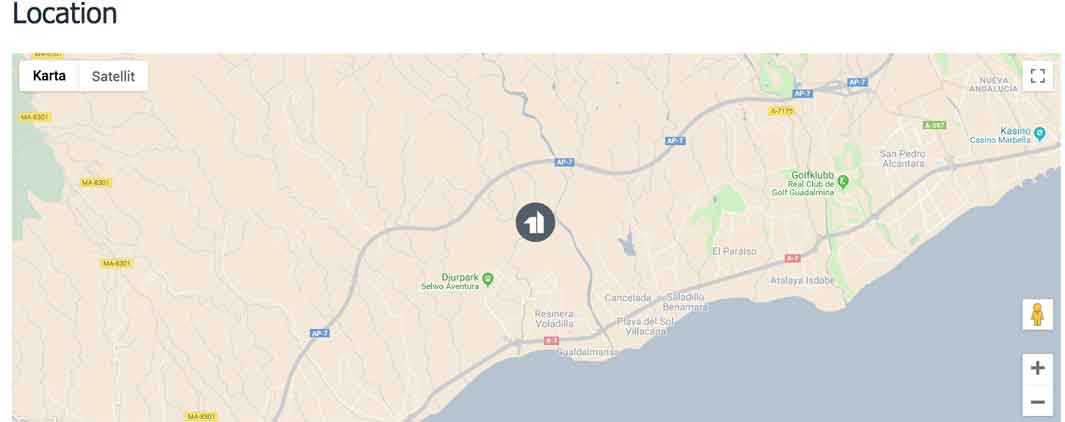Click the Cancelada place label
The height and width of the screenshot is (422, 1065).
(x=628, y=298)
